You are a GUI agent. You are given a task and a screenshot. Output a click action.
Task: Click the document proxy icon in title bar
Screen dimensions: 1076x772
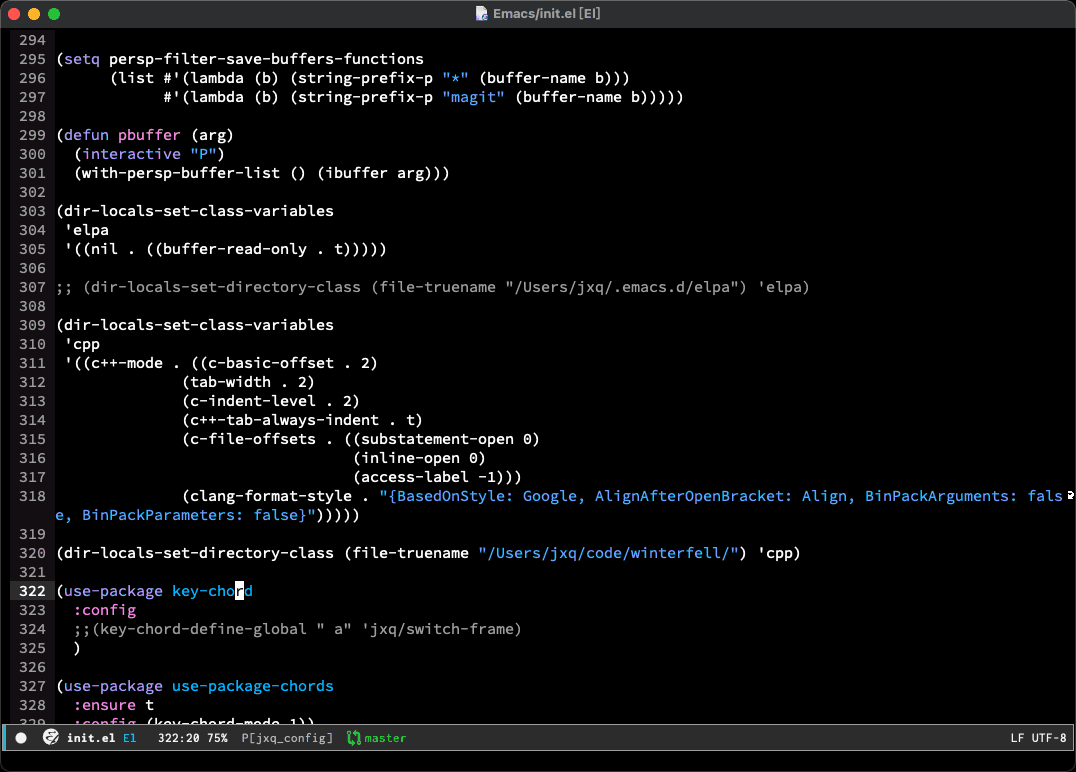[x=483, y=14]
